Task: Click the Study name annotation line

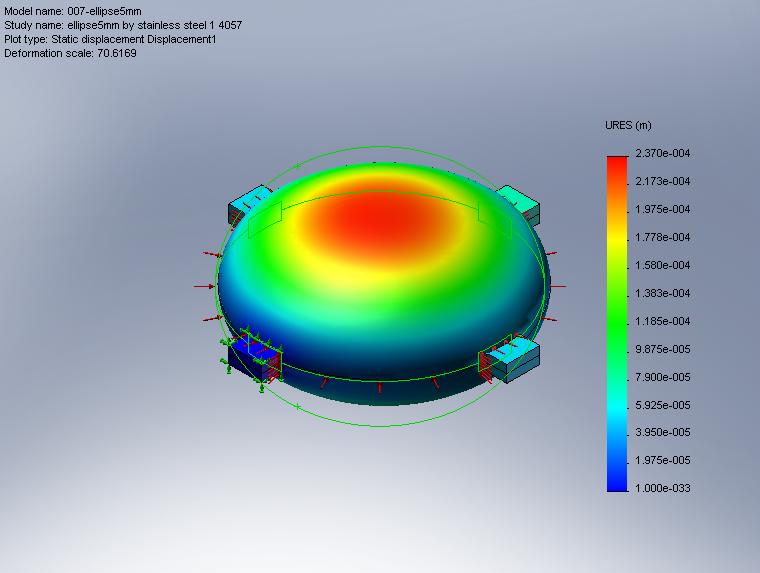Action: [122, 24]
